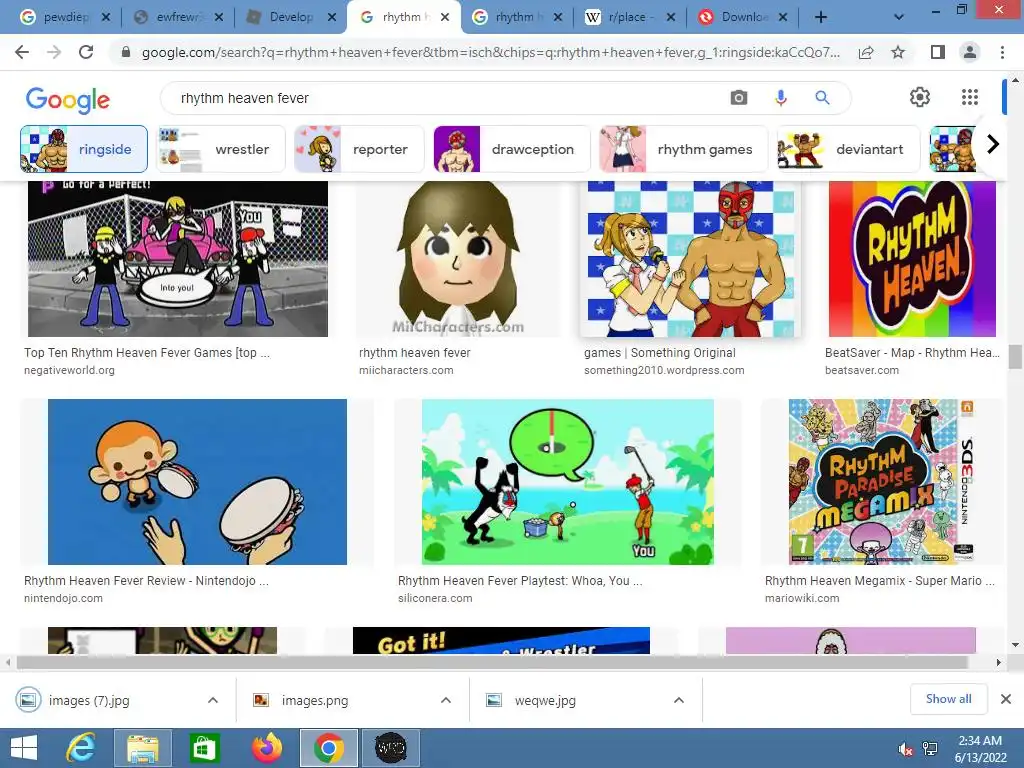The image size is (1024, 768).
Task: Expand options for weqwe.jpg download
Action: pyautogui.click(x=679, y=700)
